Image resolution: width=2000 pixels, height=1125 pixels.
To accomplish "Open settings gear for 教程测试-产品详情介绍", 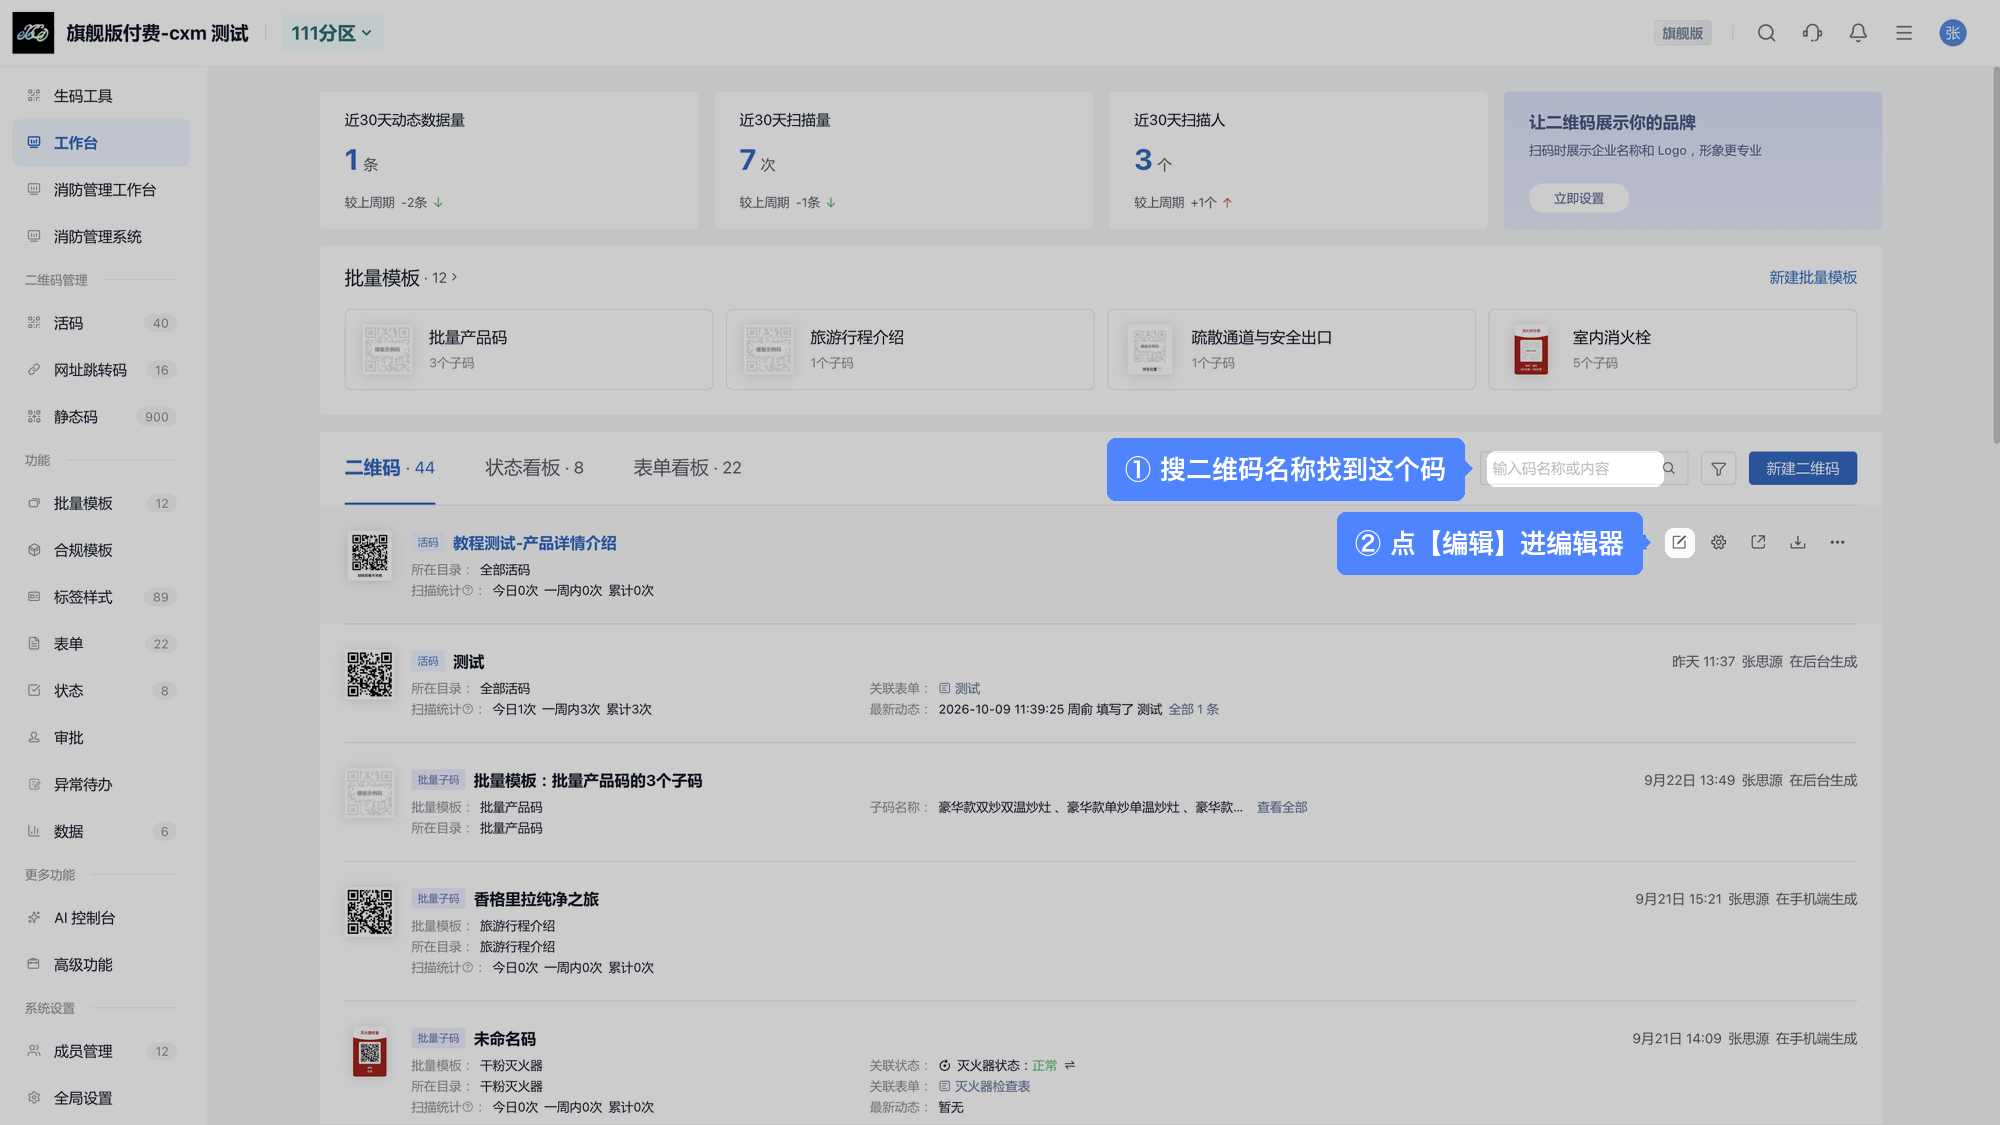I will point(1718,542).
